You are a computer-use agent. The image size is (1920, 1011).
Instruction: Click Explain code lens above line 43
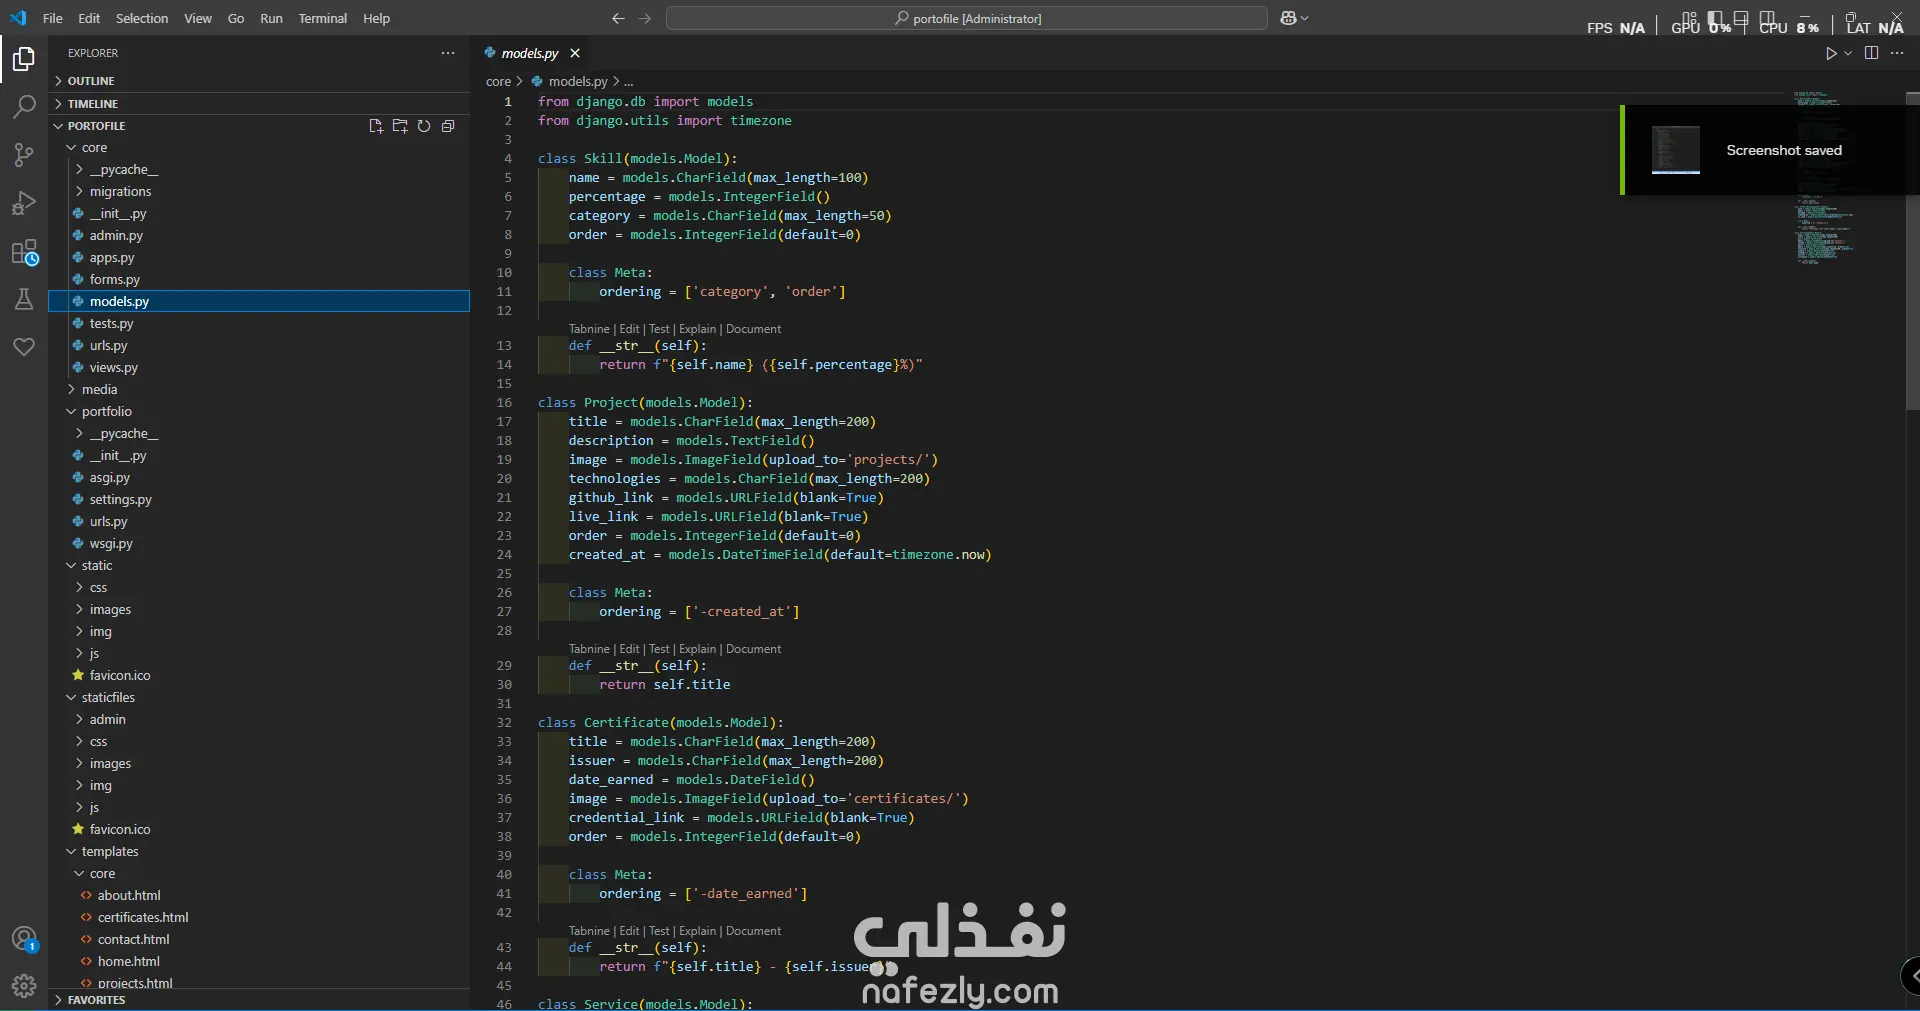[698, 931]
